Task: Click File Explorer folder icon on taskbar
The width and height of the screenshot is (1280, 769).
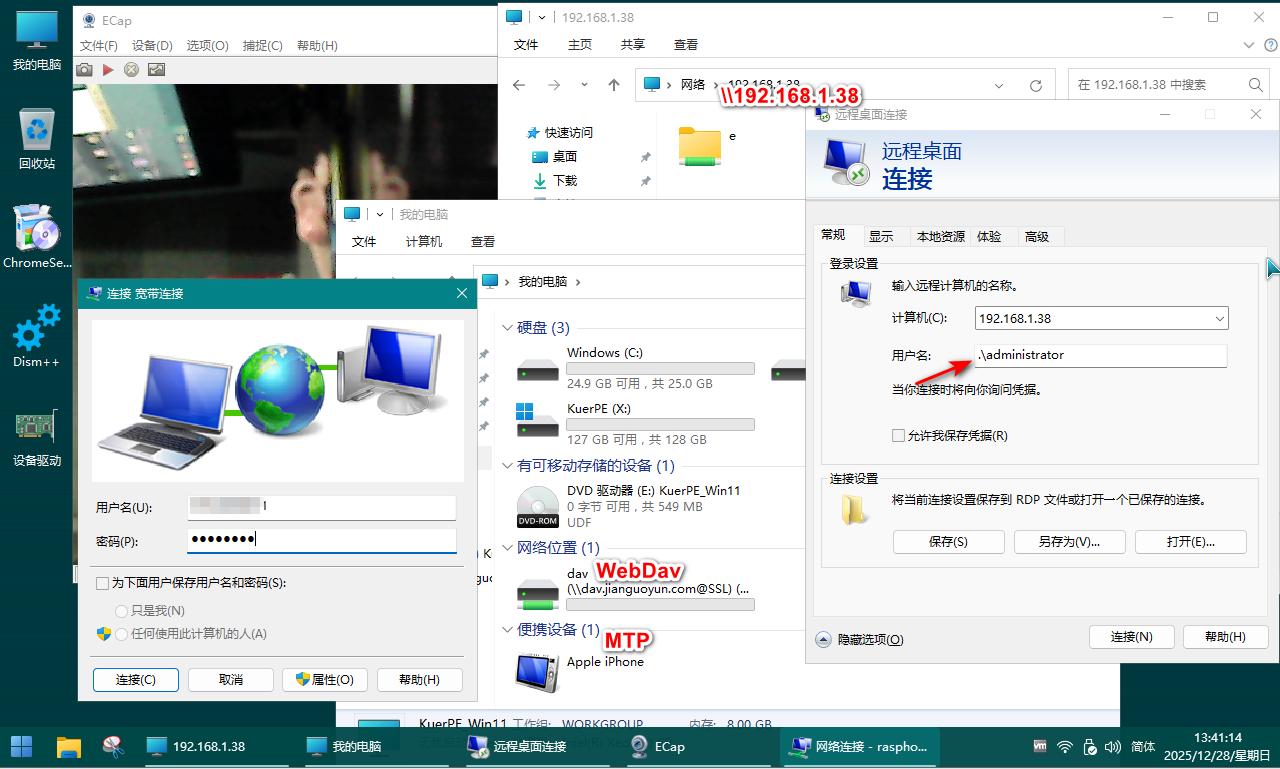Action: click(68, 746)
